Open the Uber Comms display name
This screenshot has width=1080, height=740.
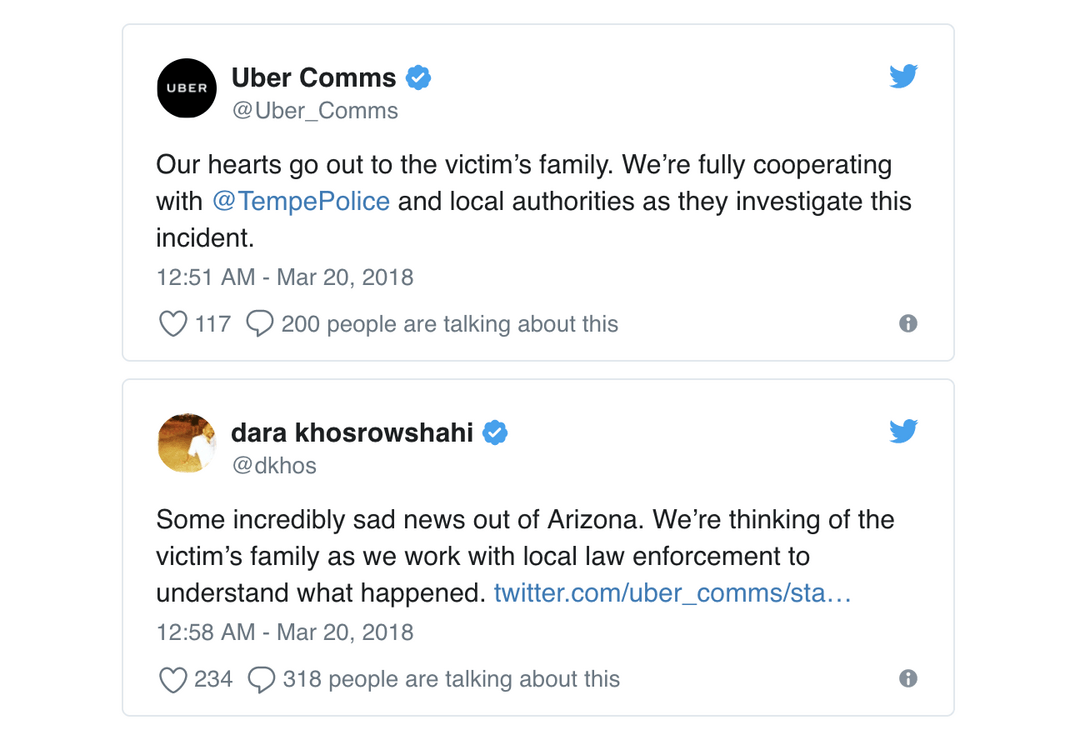click(313, 78)
